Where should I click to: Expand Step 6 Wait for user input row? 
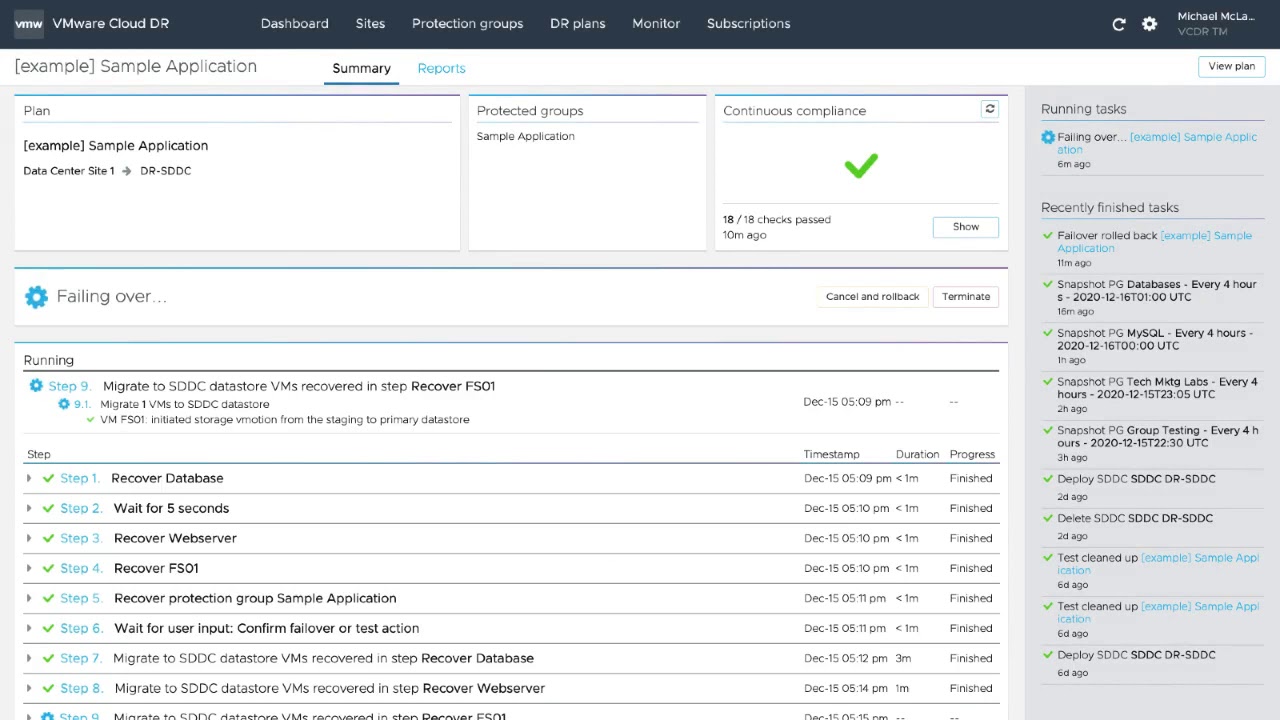pyautogui.click(x=29, y=628)
